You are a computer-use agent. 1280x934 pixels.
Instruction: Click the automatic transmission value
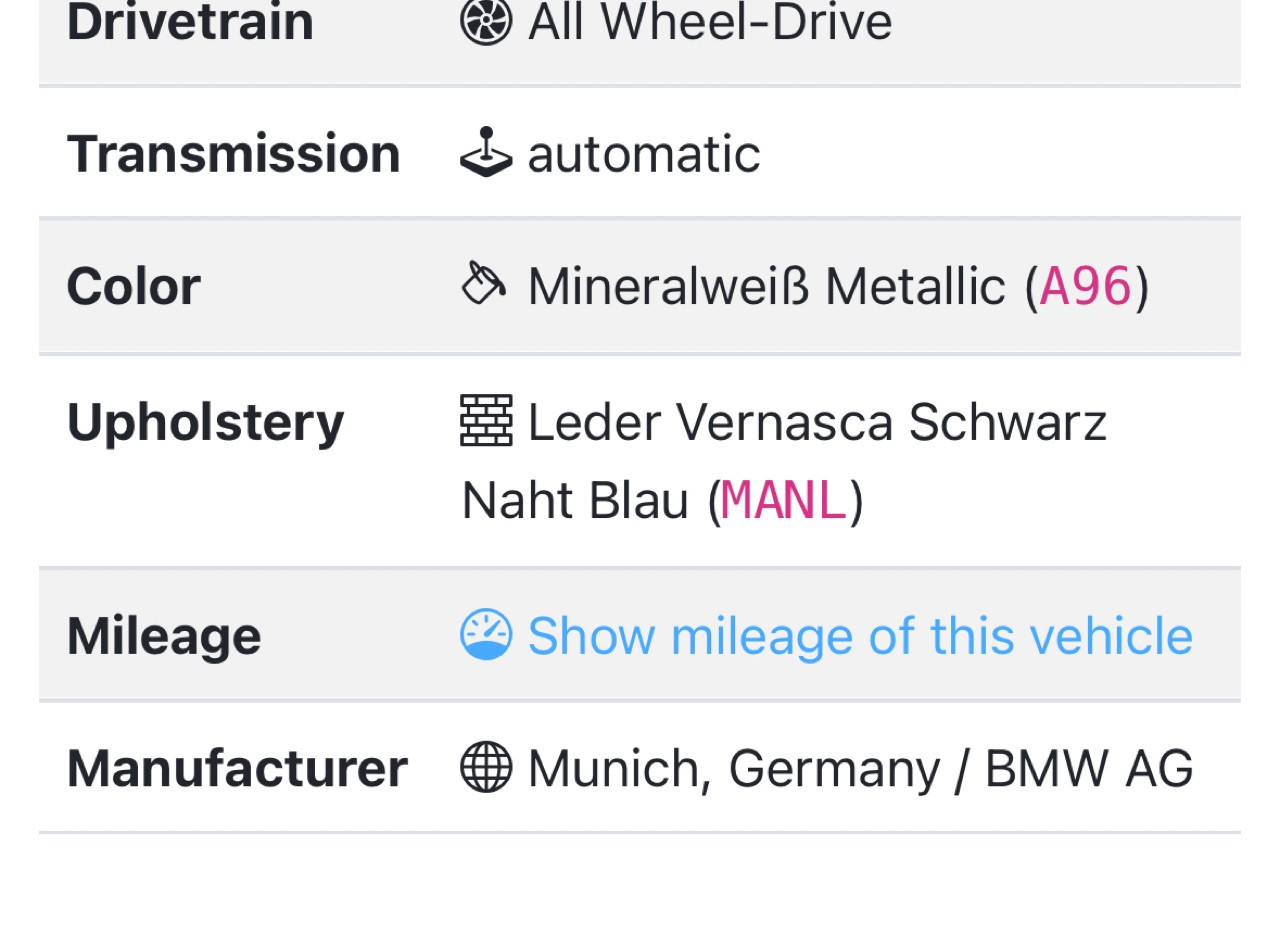[x=643, y=154]
